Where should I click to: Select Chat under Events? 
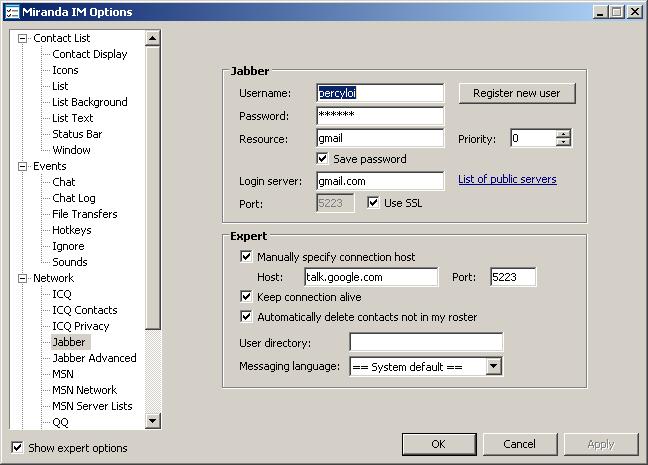click(64, 182)
